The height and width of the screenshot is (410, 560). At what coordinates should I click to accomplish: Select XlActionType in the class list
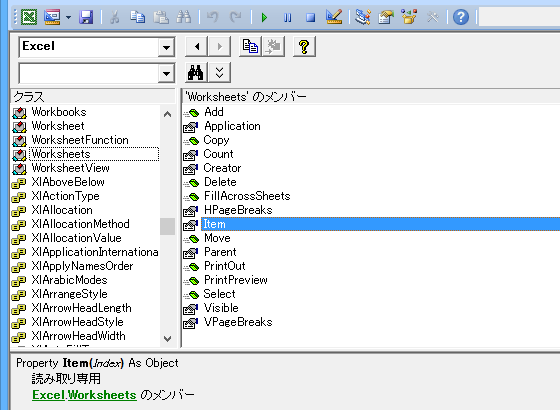click(65, 196)
